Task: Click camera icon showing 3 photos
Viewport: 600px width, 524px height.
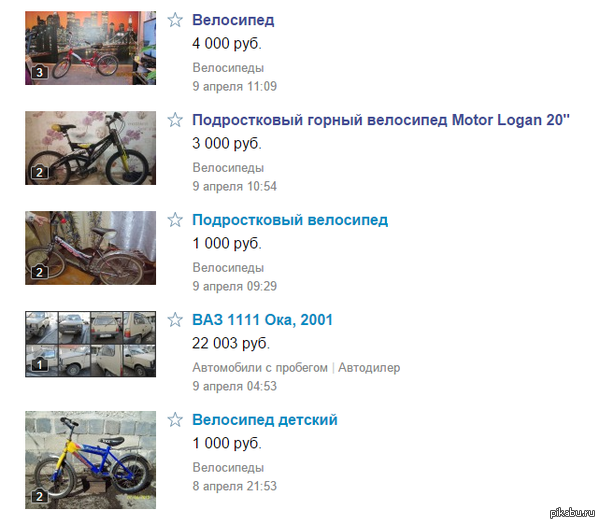Action: pyautogui.click(x=39, y=72)
